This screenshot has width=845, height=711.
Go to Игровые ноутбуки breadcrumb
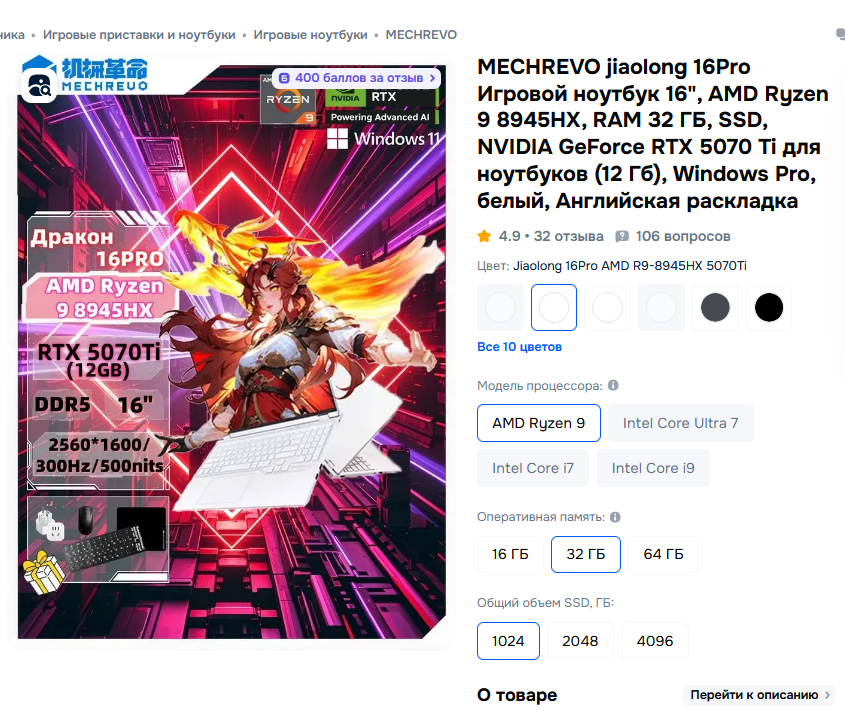click(x=310, y=35)
